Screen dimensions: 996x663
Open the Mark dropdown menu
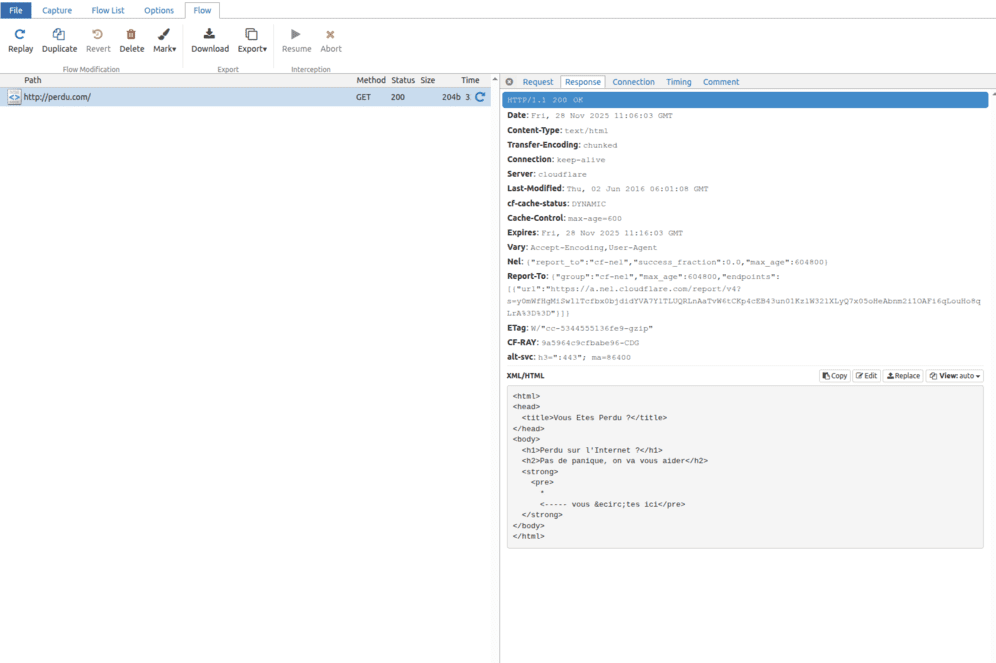pyautogui.click(x=174, y=47)
